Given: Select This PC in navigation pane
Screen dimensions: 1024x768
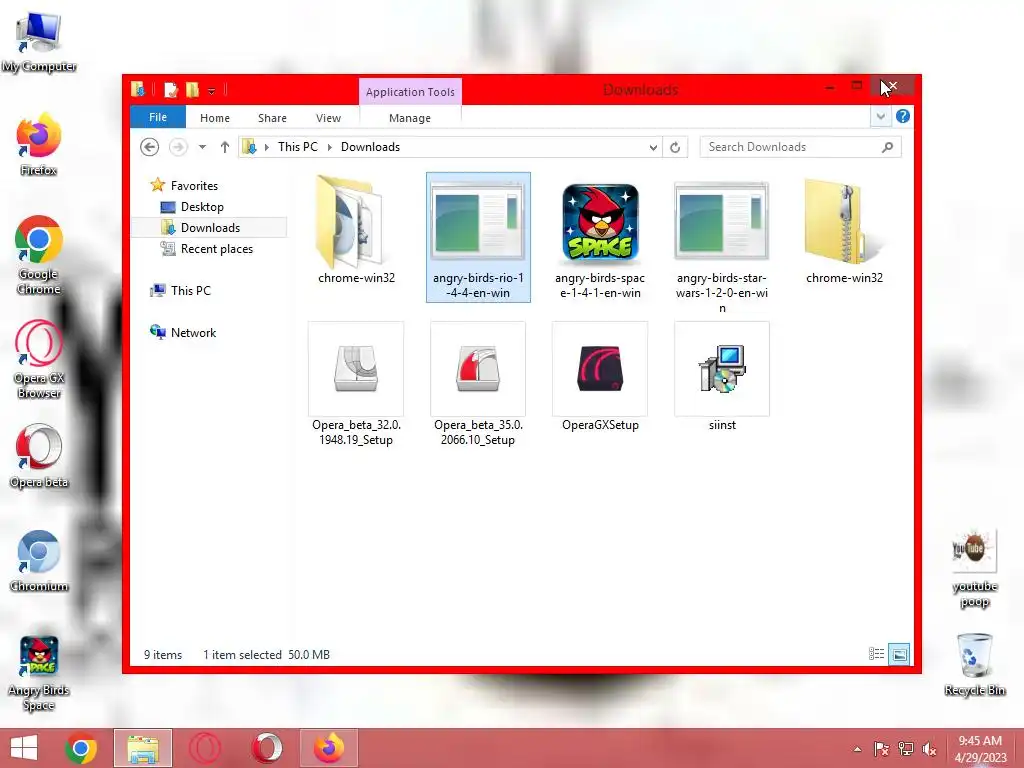Looking at the screenshot, I should tap(191, 291).
